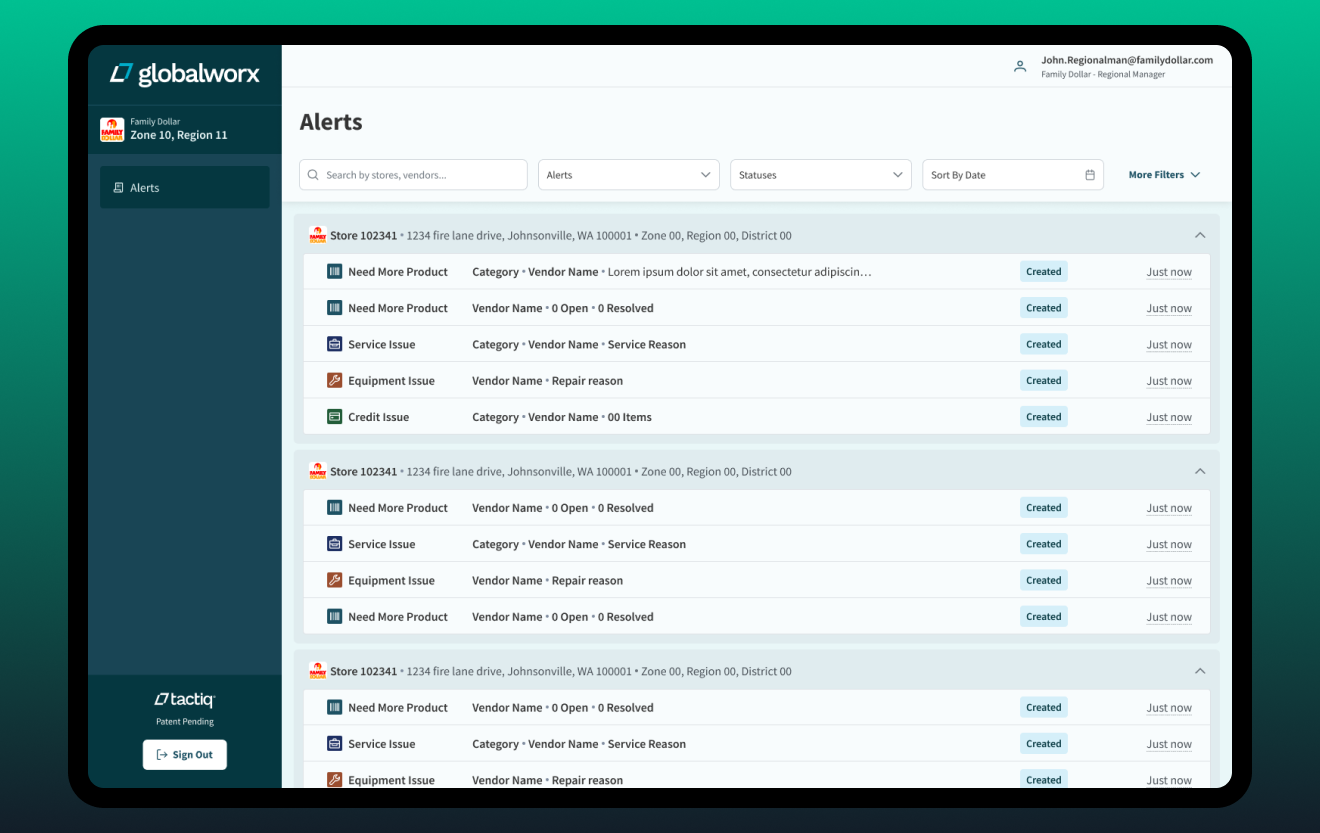Expand More Filters
Viewport: 1320px width, 833px height.
1165,175
